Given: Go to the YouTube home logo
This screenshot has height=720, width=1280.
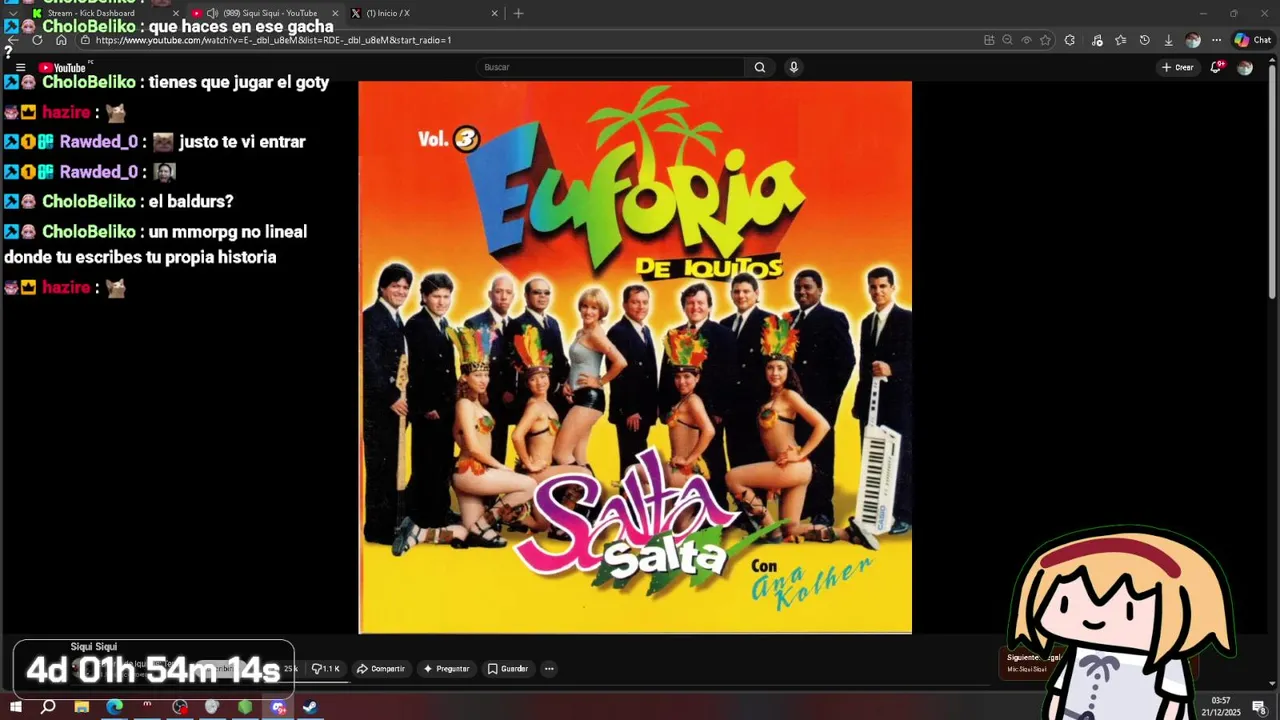Looking at the screenshot, I should [x=62, y=67].
